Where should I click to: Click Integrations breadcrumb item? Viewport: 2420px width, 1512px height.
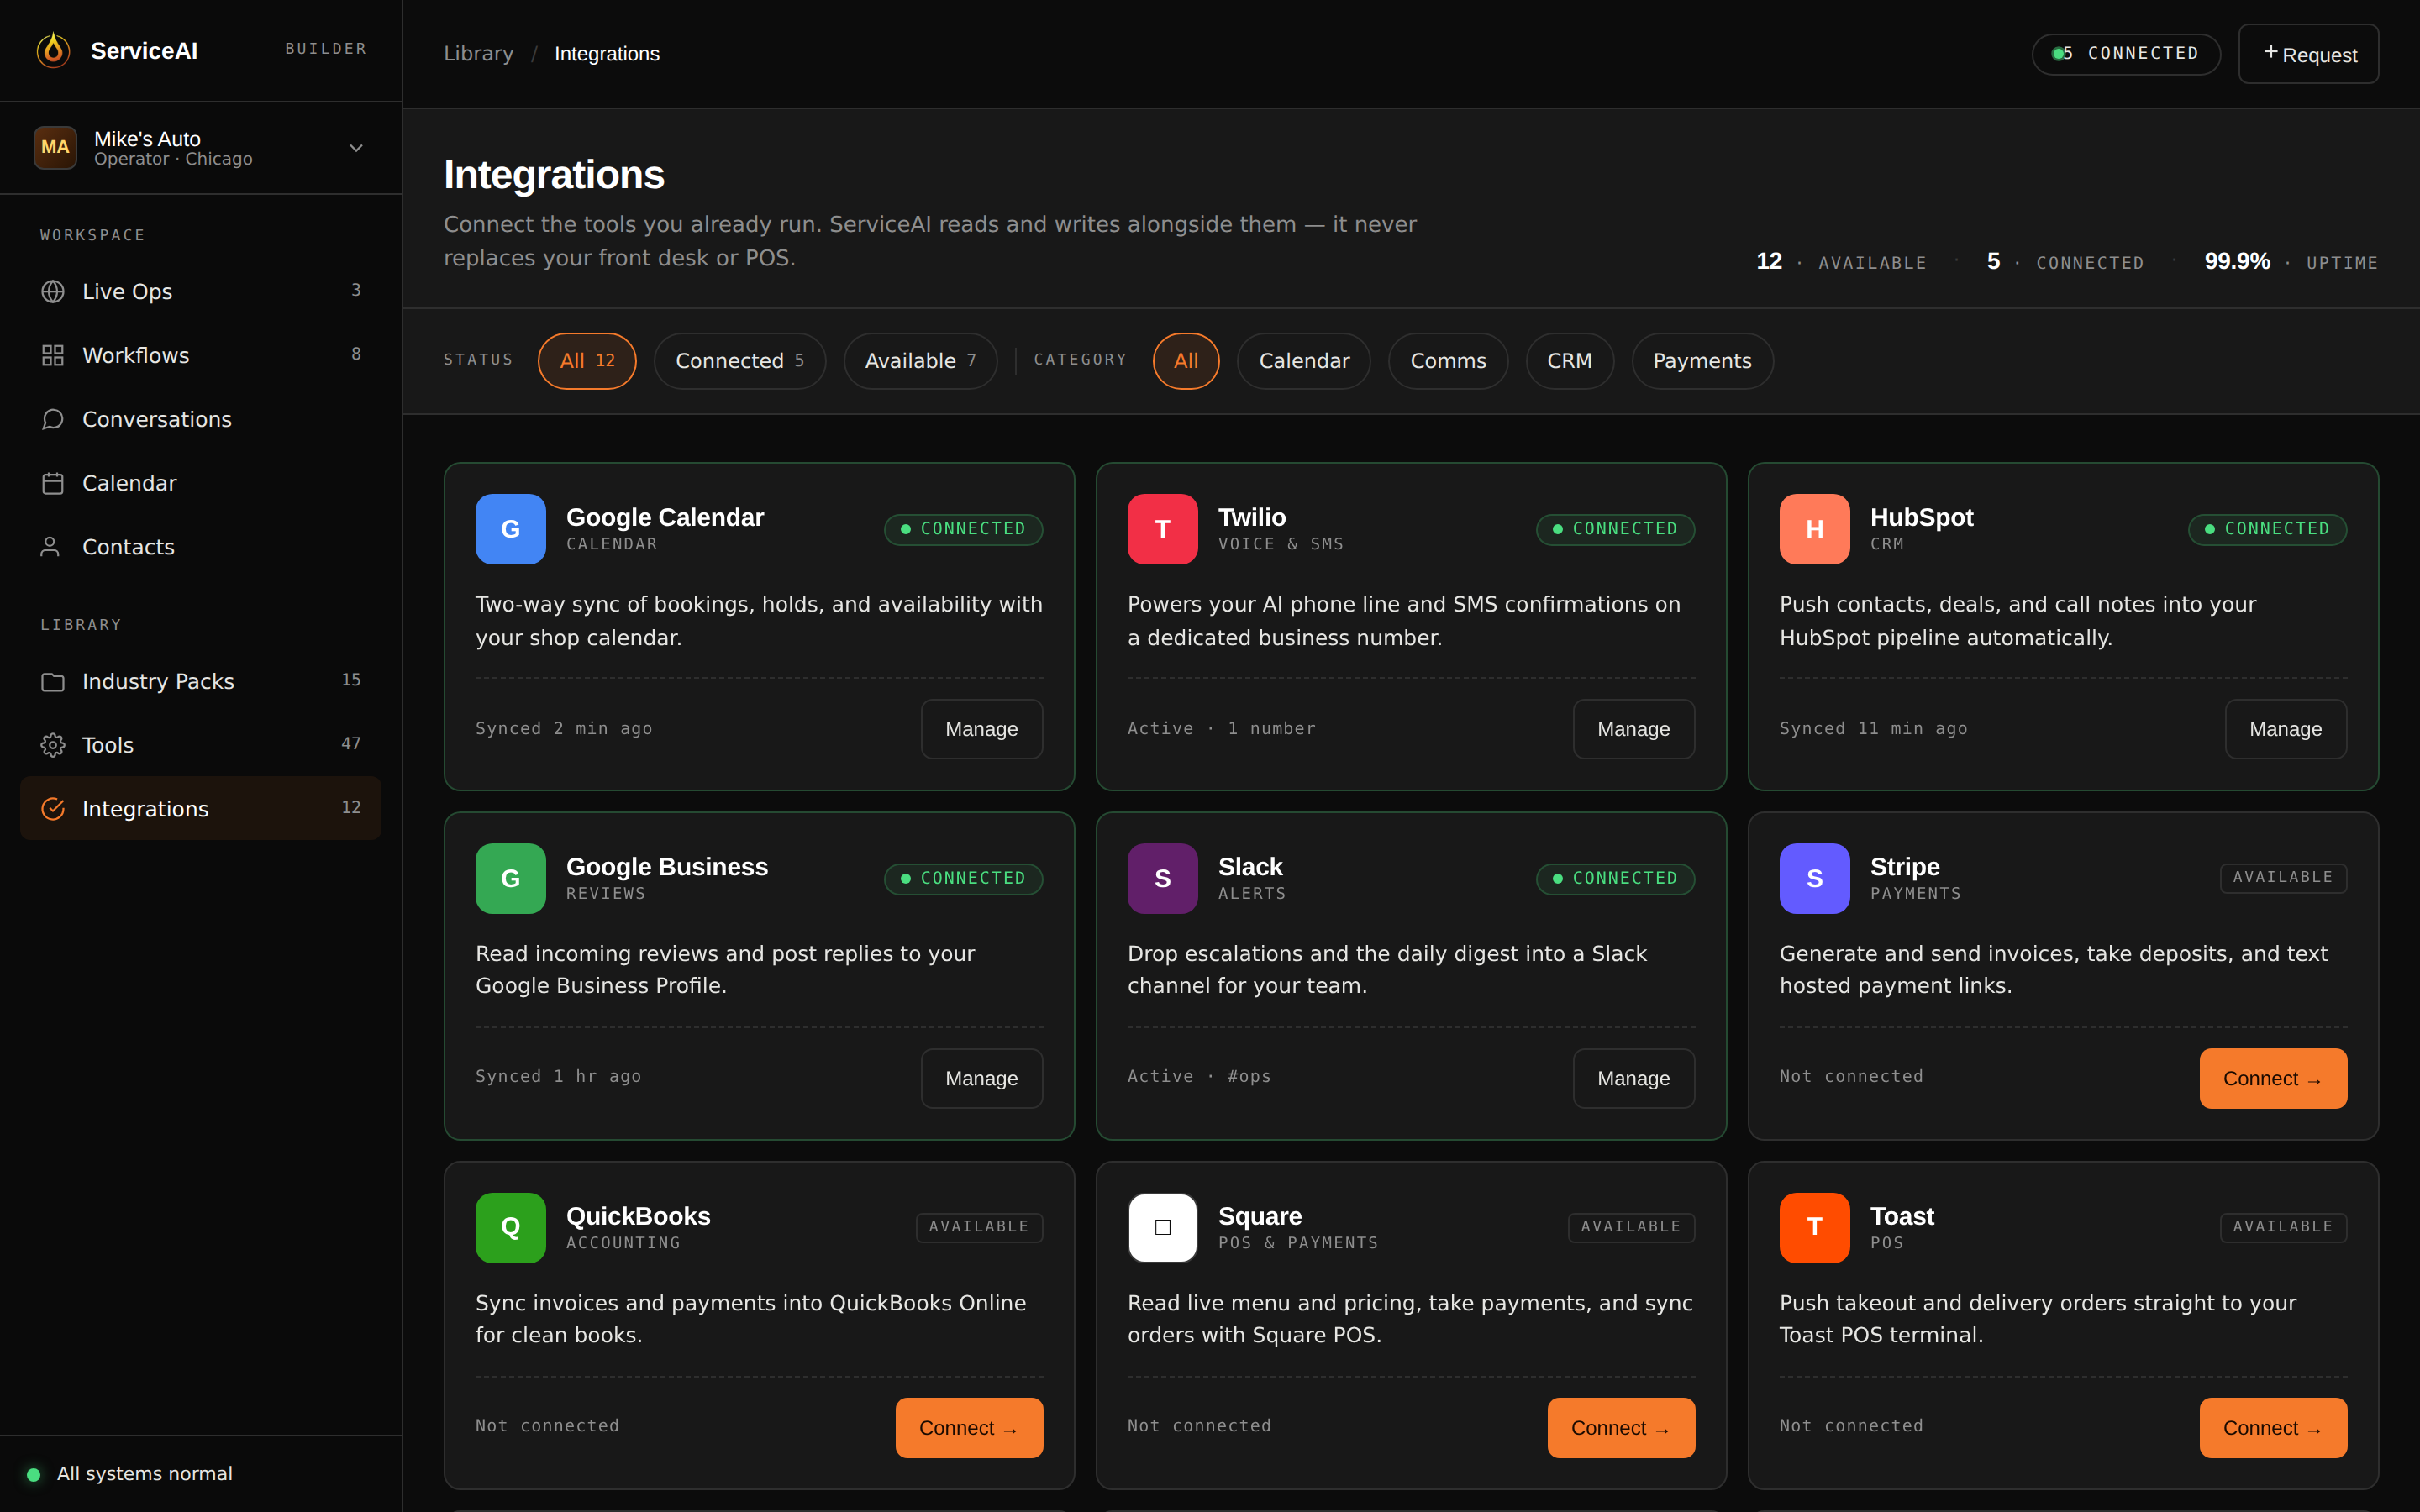pyautogui.click(x=607, y=54)
